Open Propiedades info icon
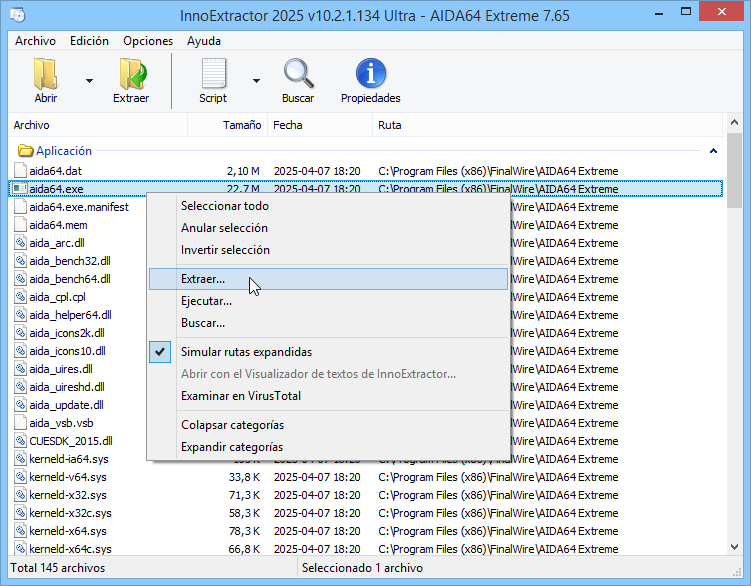The image size is (751, 586). (x=371, y=73)
